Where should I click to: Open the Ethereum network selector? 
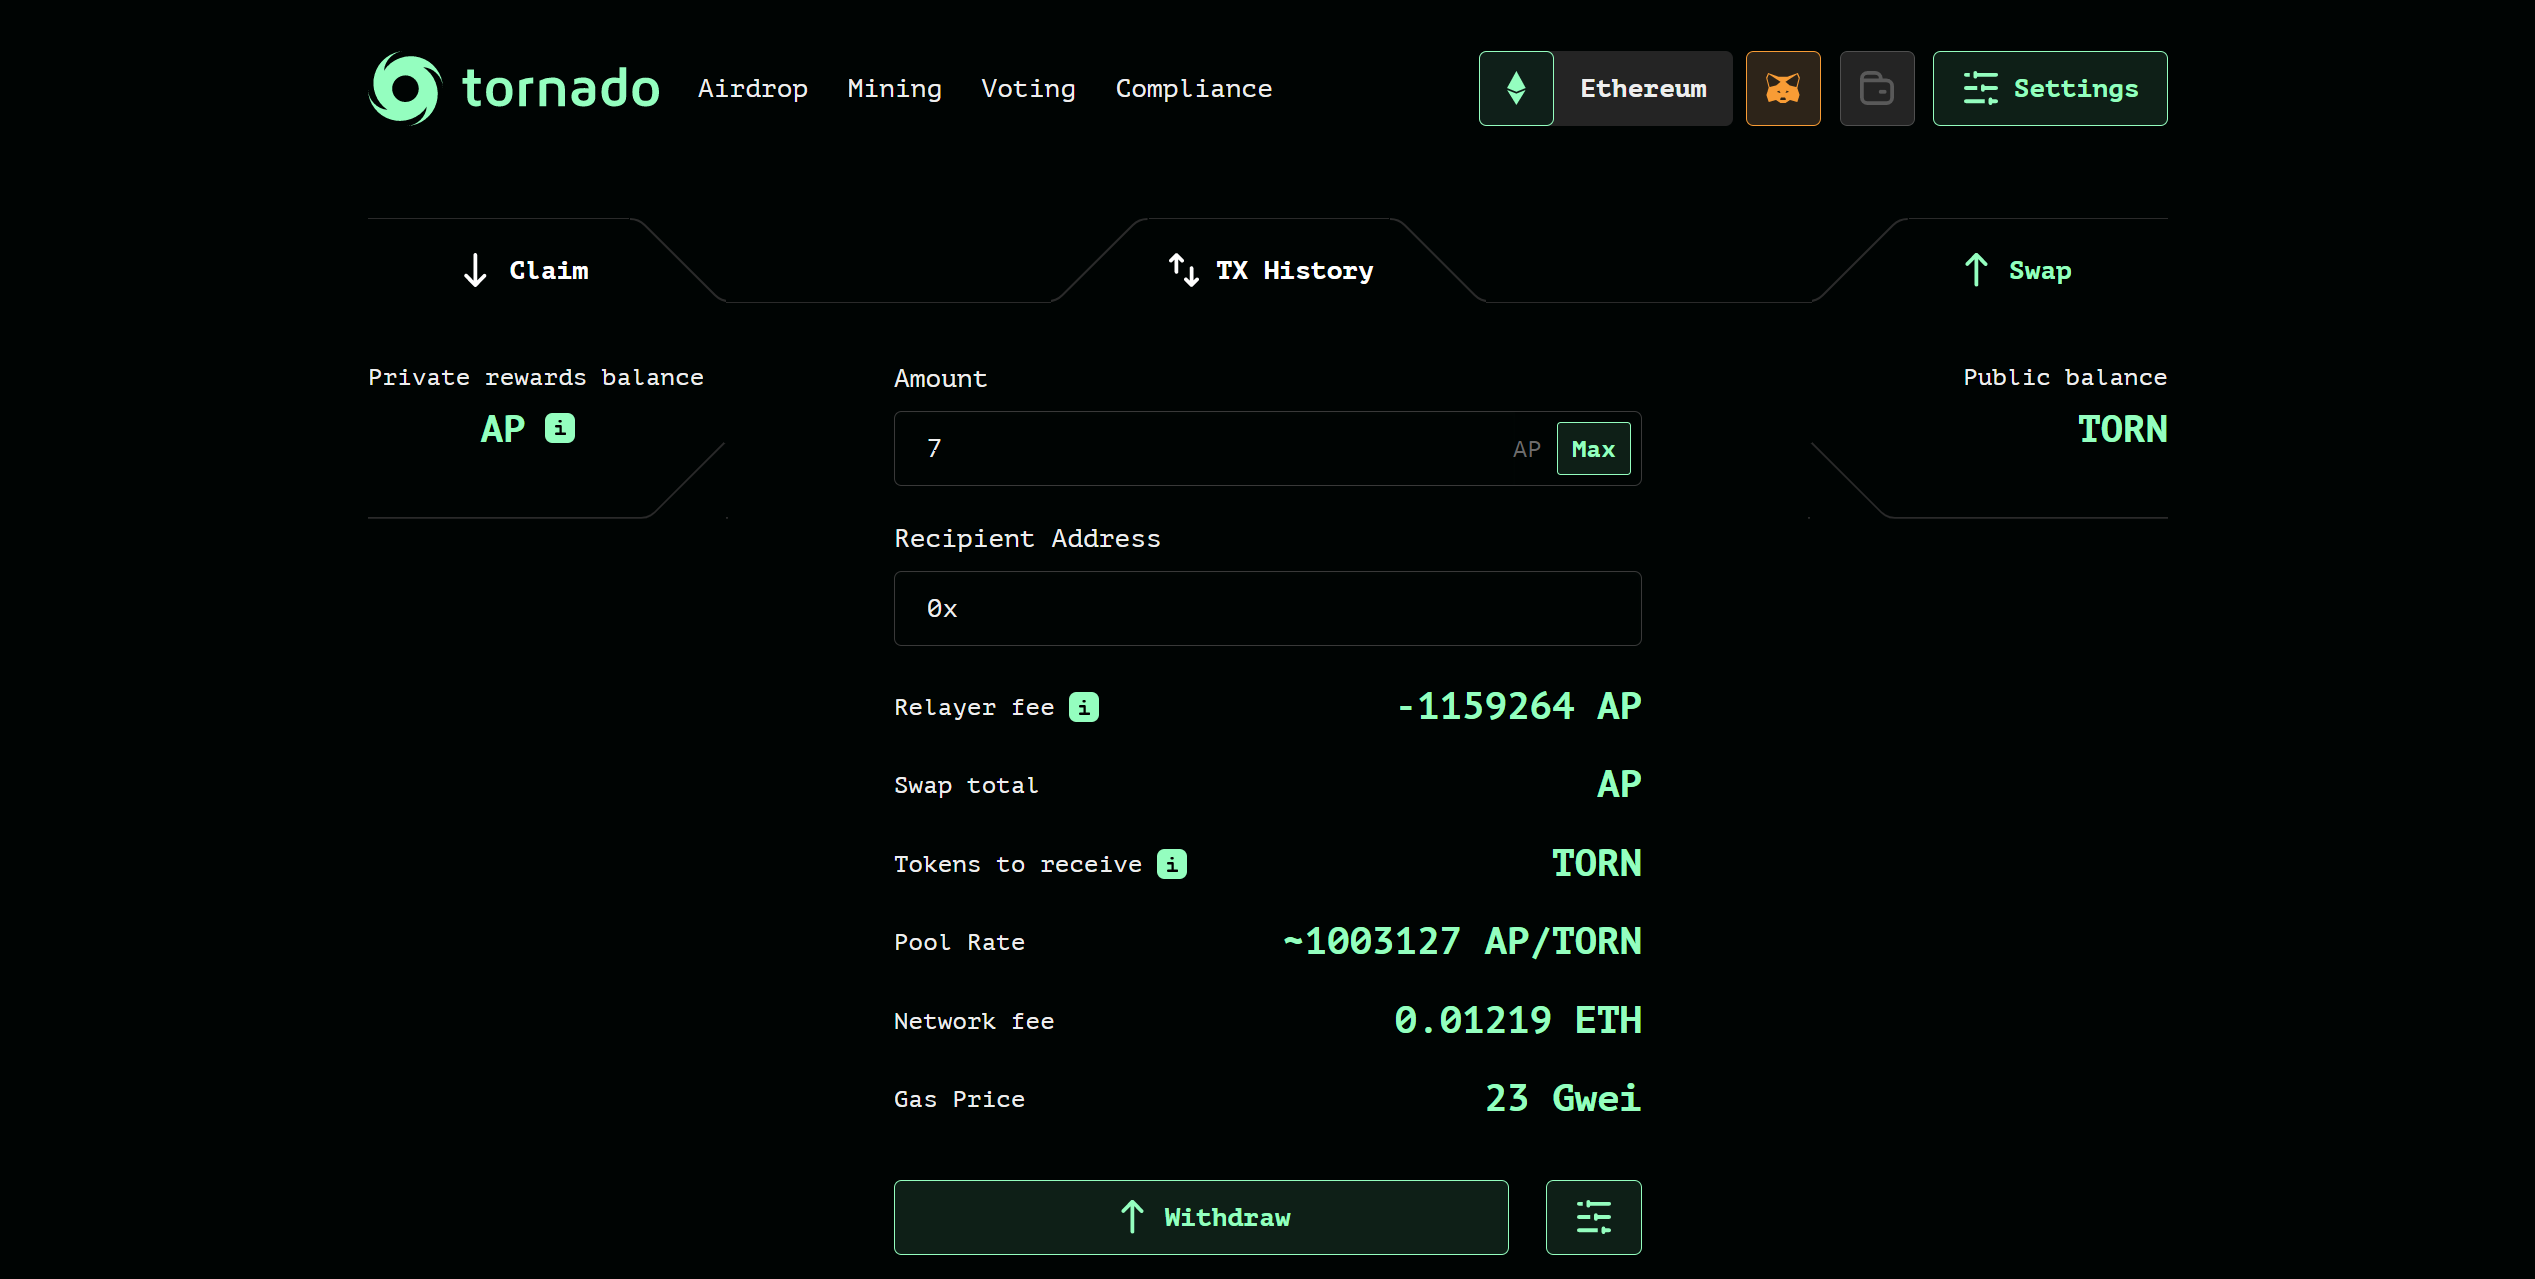(1642, 88)
